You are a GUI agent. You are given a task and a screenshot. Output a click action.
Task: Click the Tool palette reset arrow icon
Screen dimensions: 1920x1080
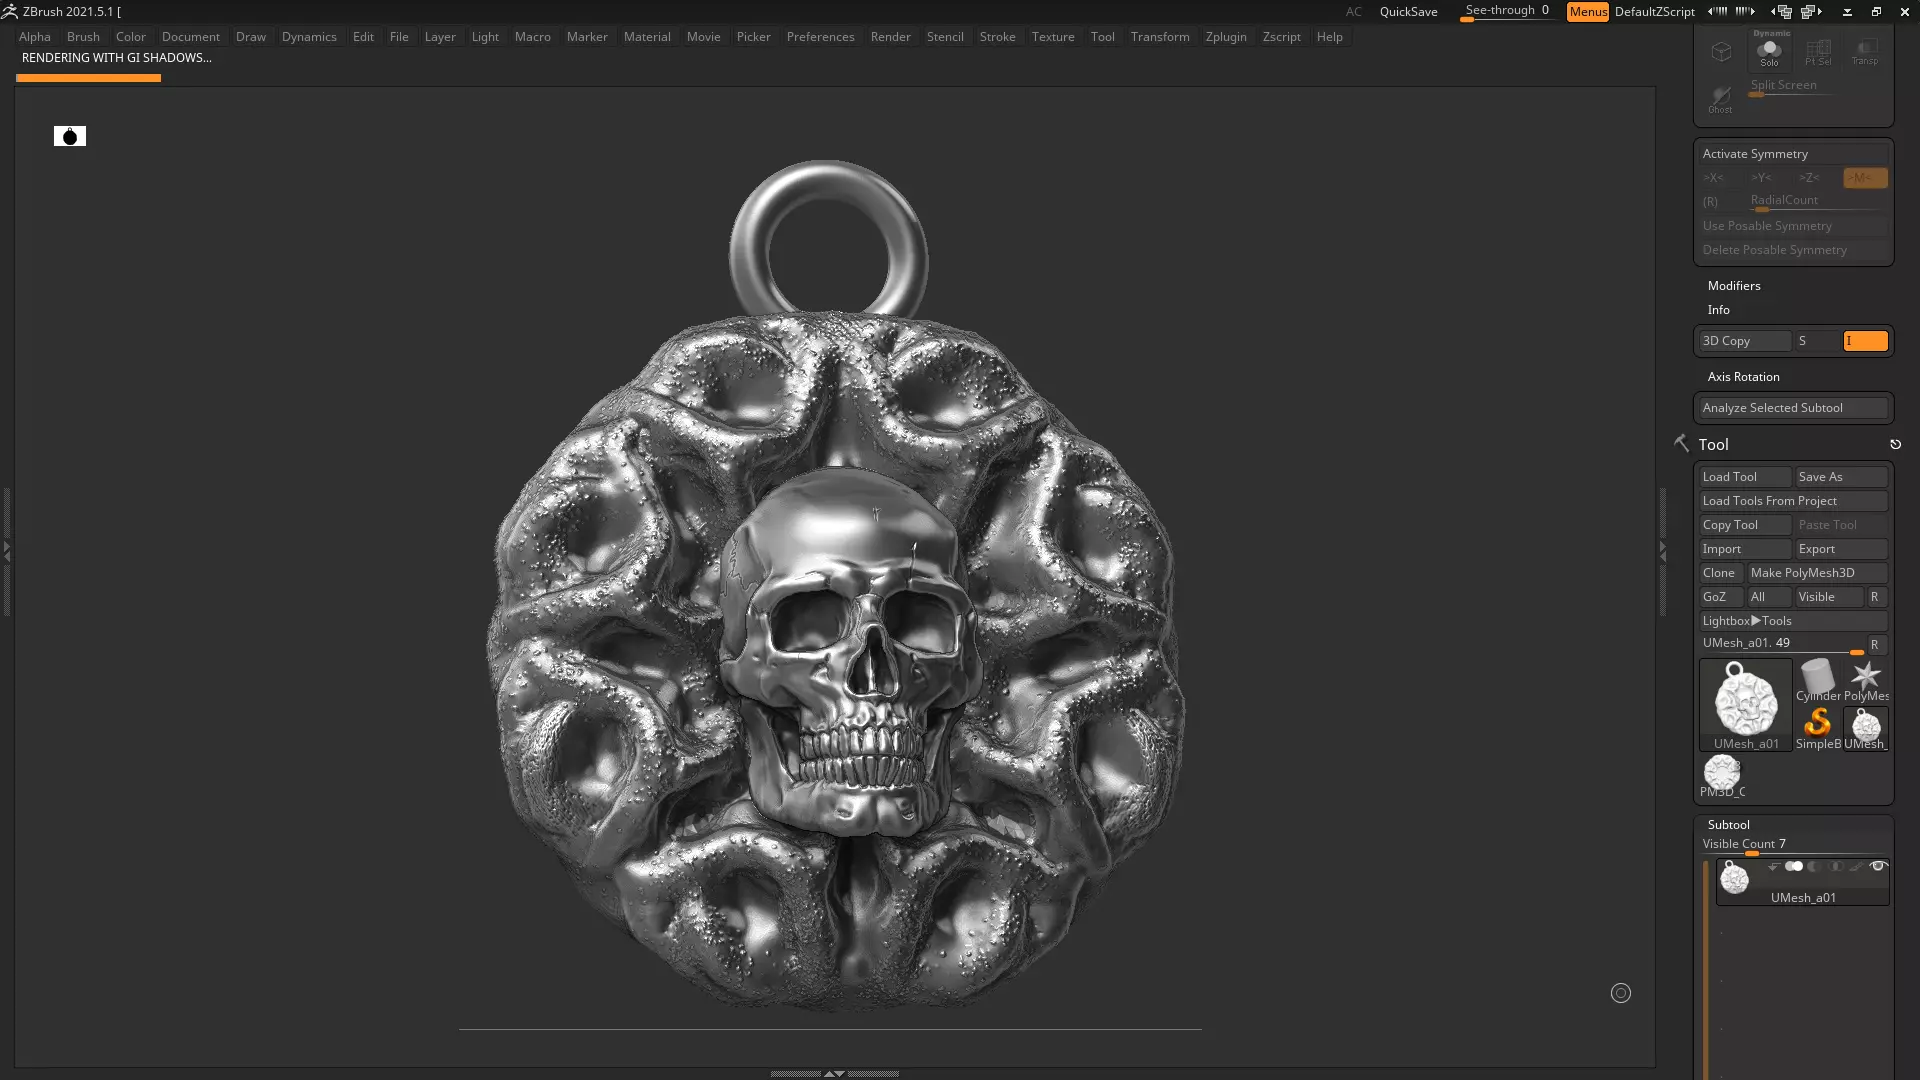(1895, 444)
